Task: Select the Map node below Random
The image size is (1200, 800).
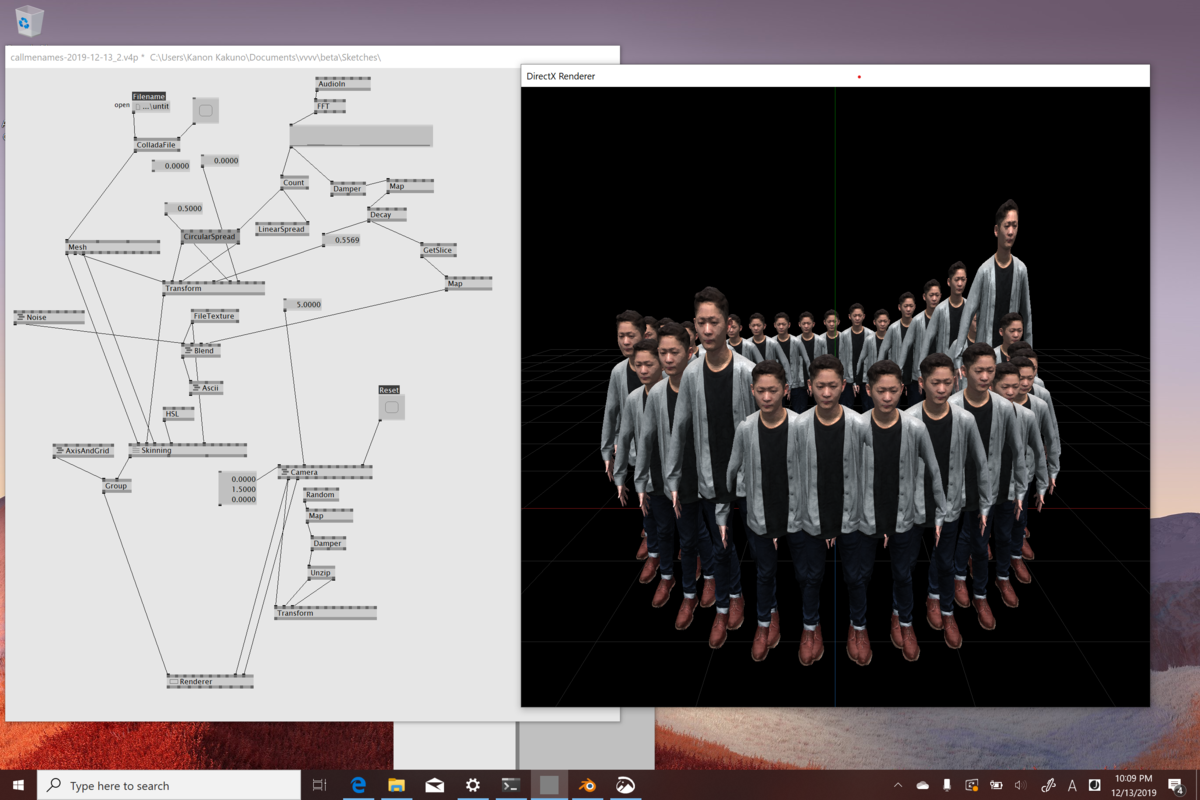Action: click(x=329, y=516)
